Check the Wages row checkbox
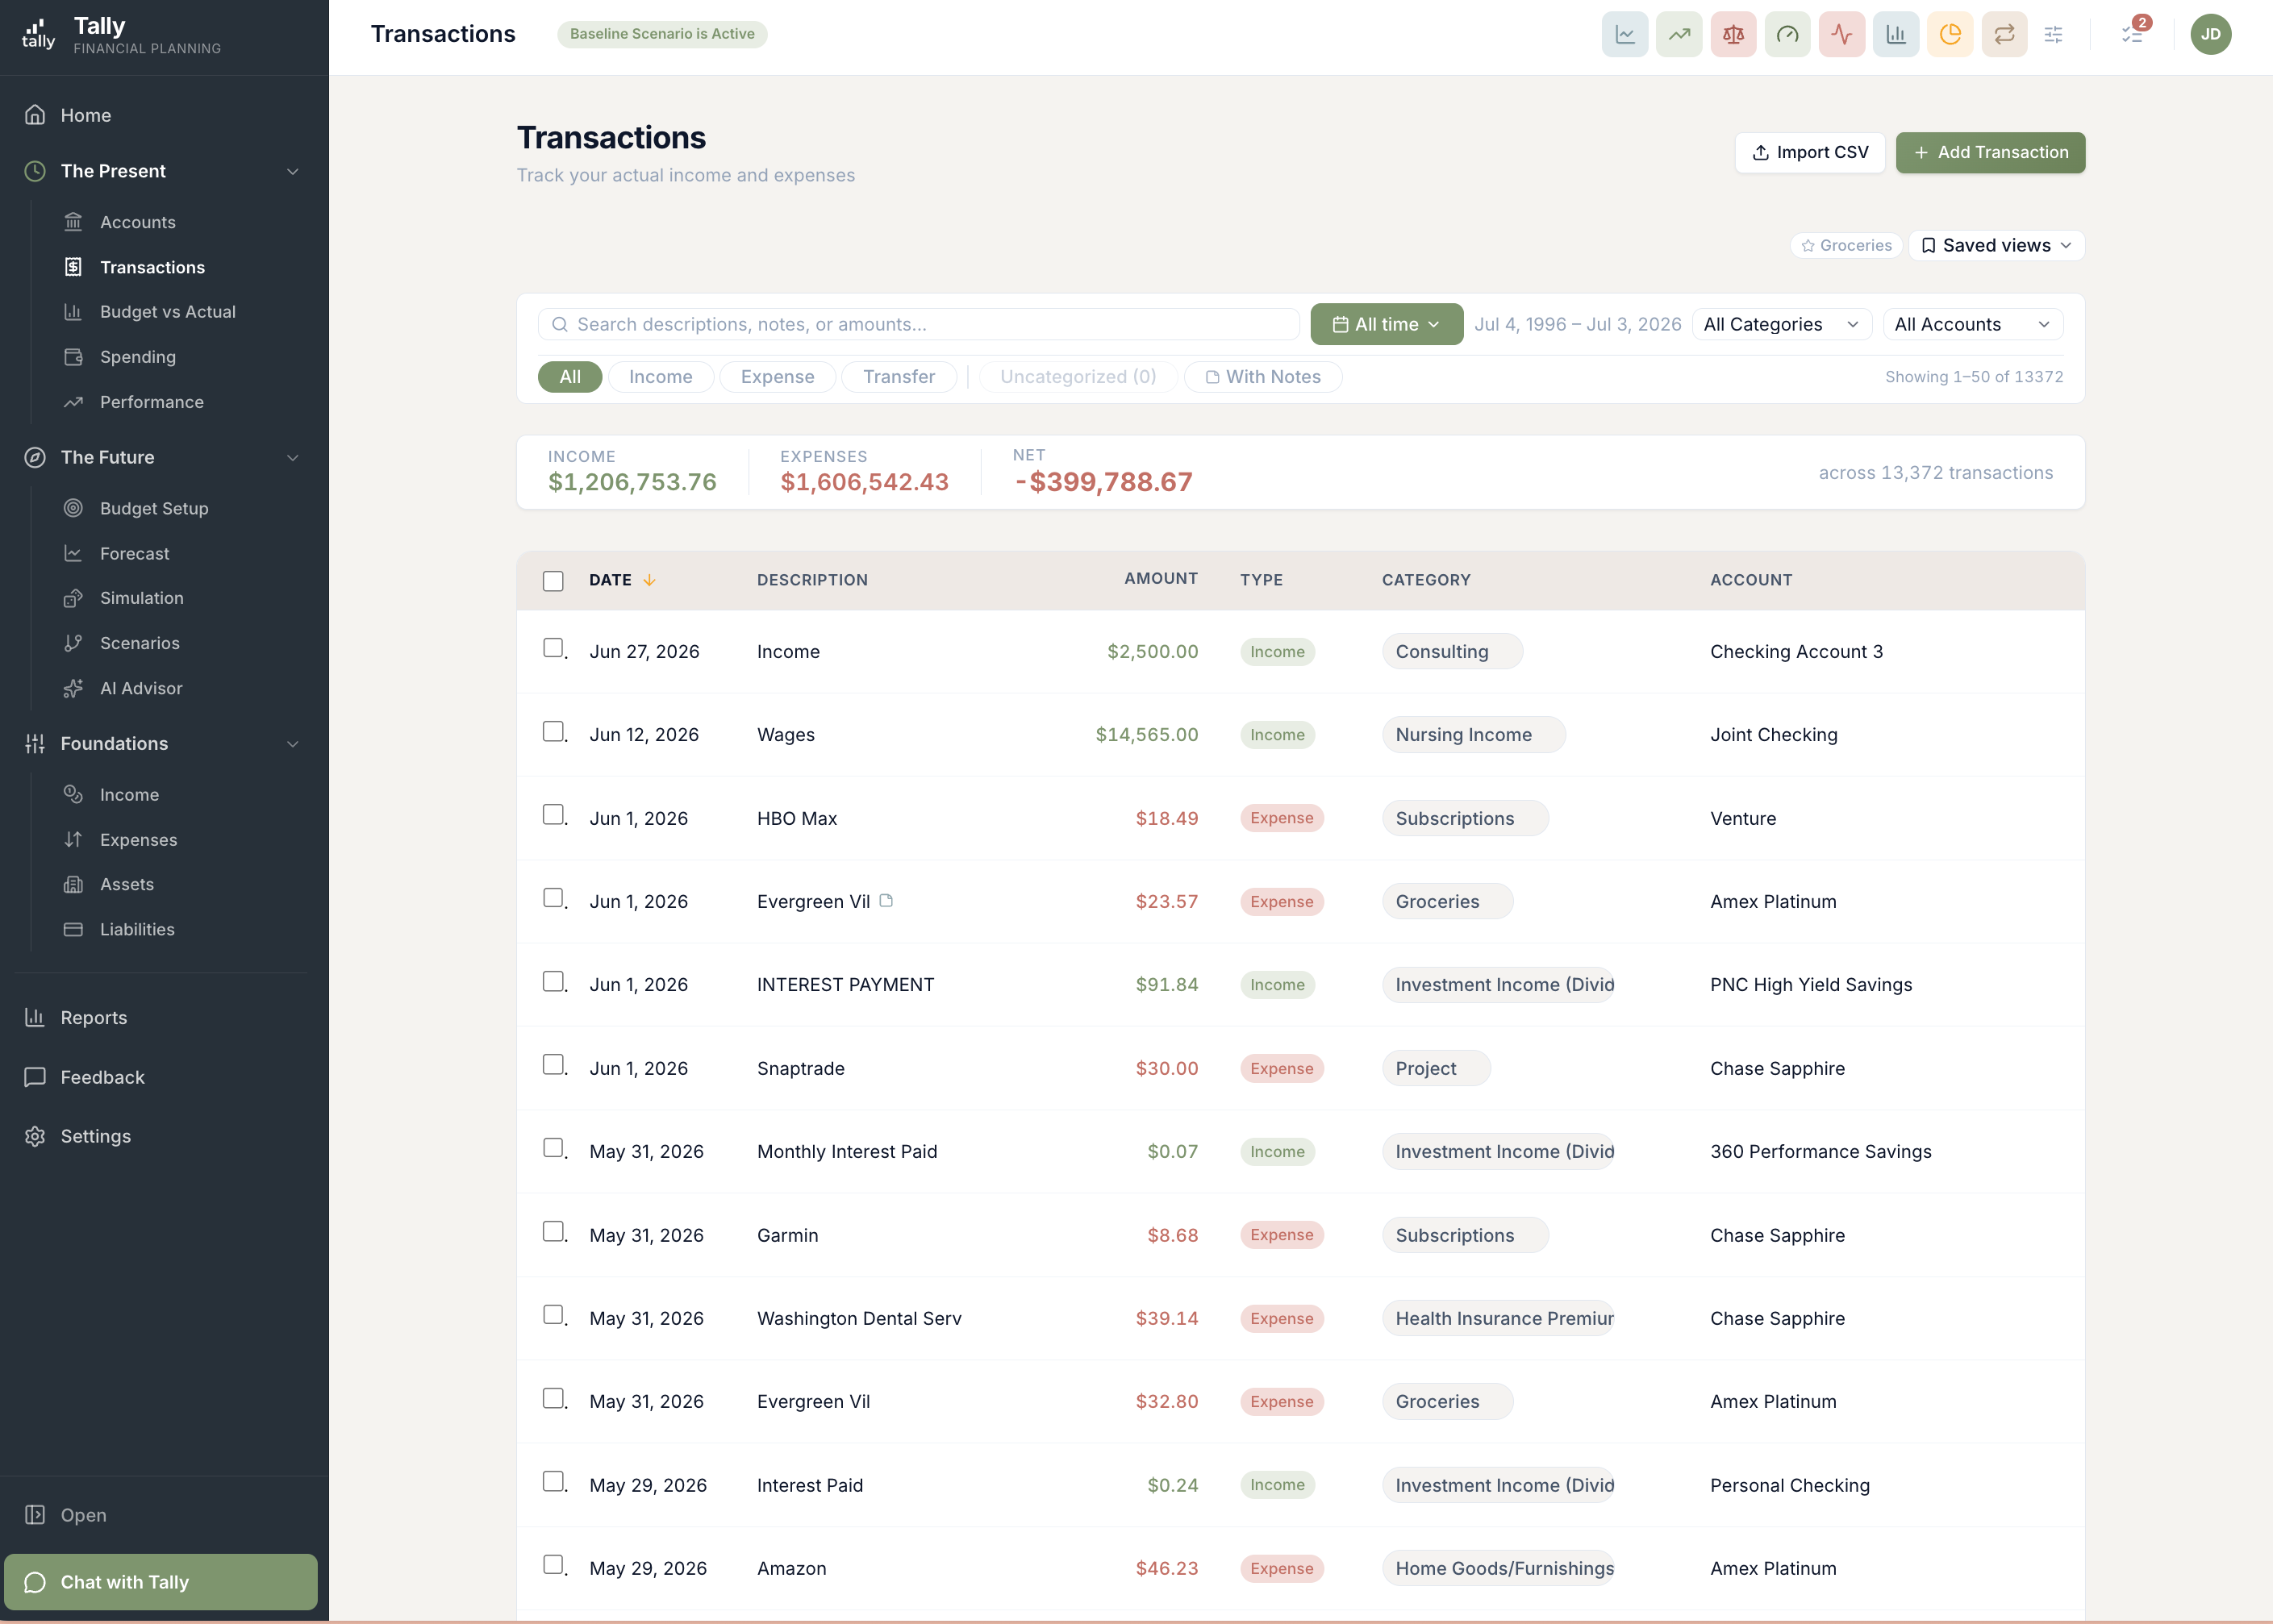 coord(553,731)
